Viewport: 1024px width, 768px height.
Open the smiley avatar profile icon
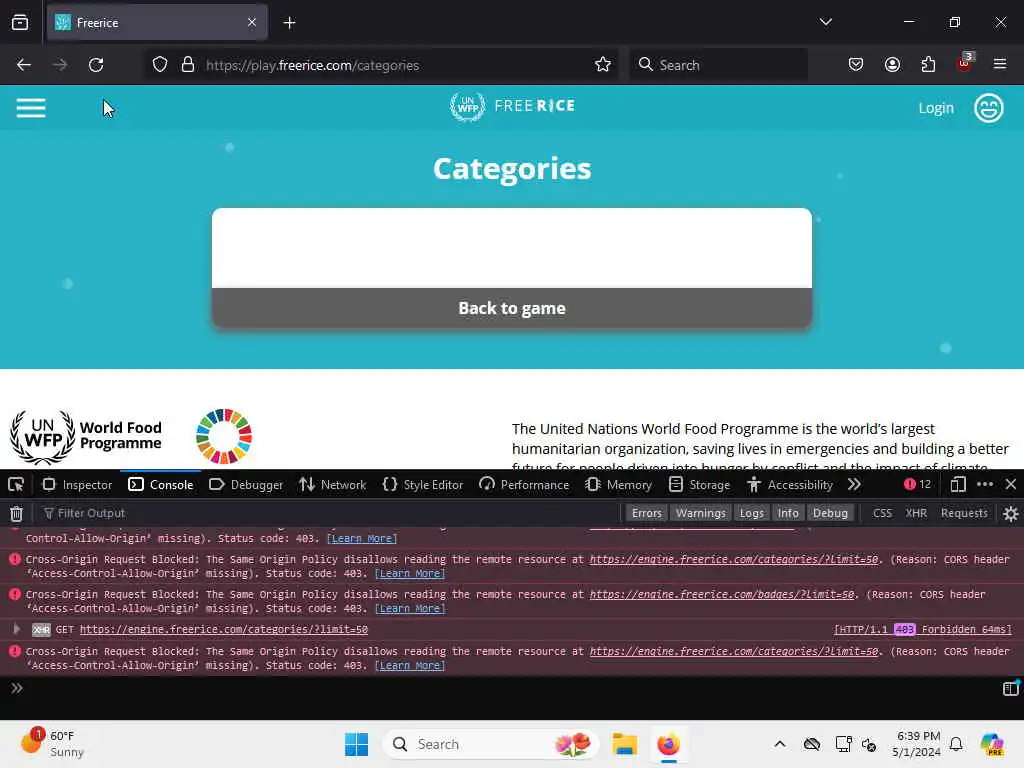pyautogui.click(x=988, y=108)
